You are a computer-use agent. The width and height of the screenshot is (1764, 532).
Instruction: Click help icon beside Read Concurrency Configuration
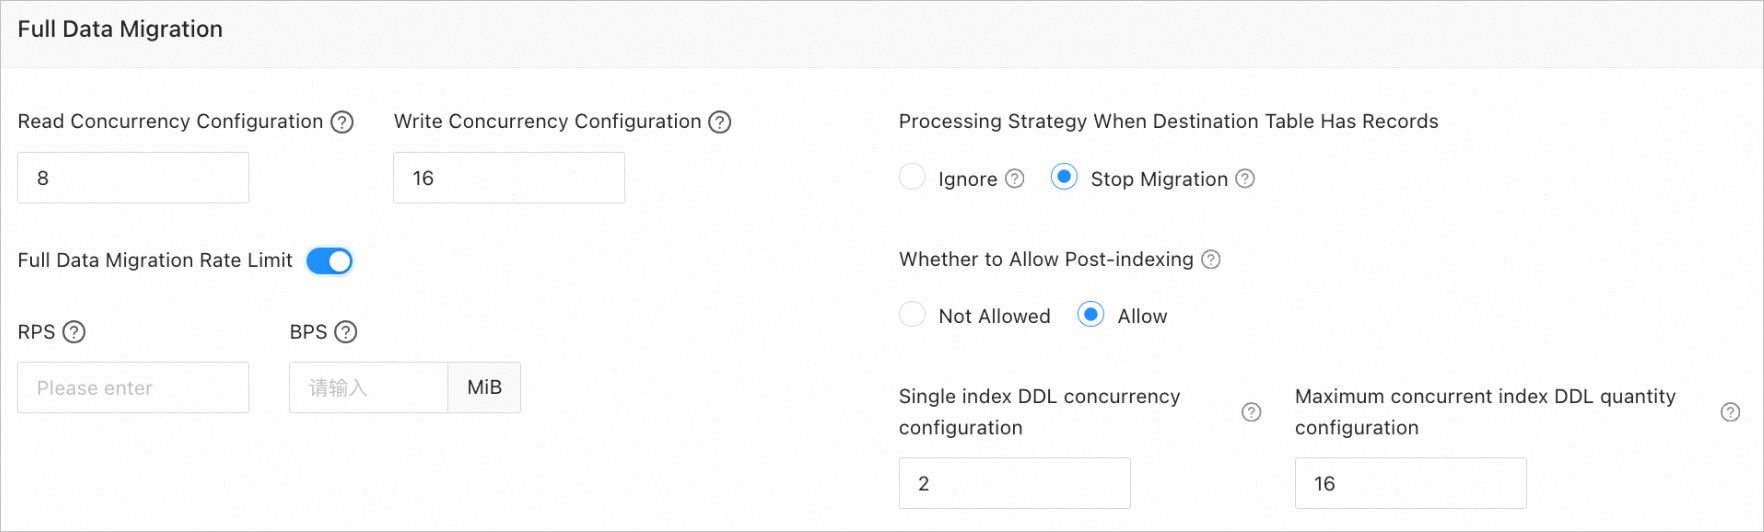click(x=342, y=122)
